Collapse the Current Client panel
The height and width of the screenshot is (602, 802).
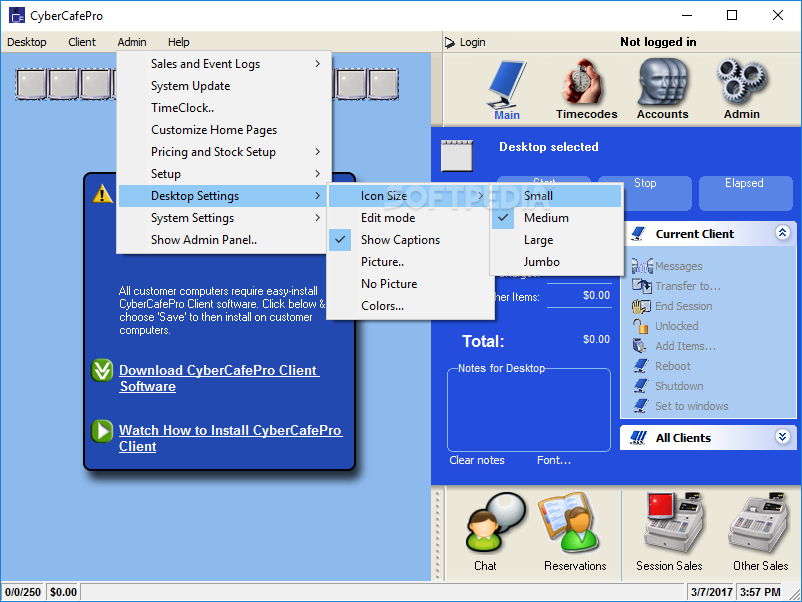click(x=782, y=233)
